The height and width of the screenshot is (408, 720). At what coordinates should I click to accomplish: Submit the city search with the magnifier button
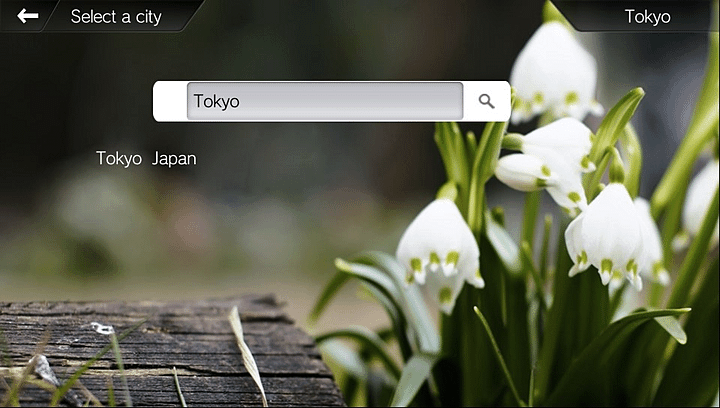(x=487, y=101)
